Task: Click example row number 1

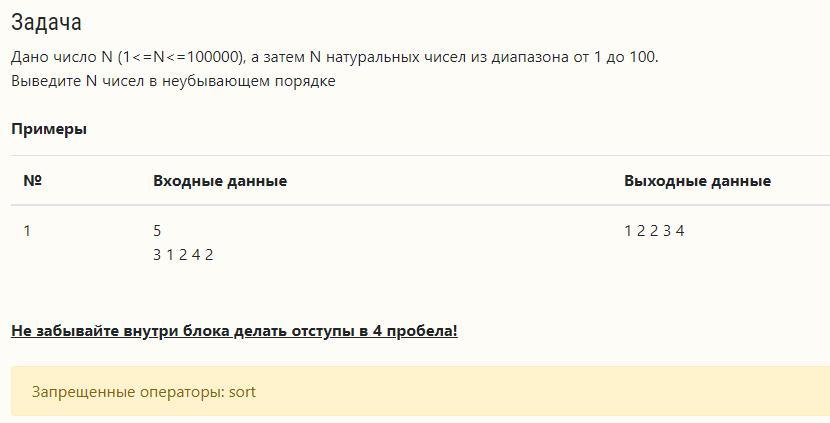Action: click(27, 231)
